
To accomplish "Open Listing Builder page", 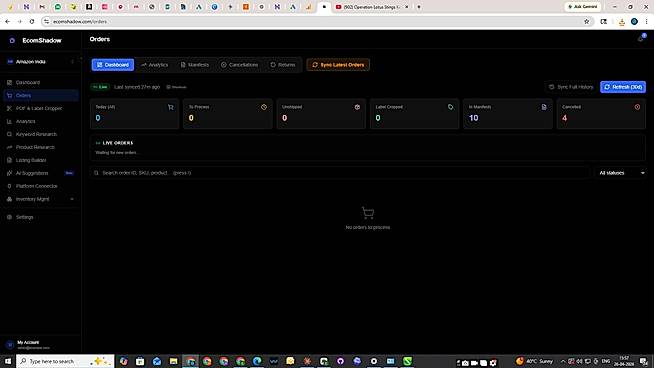I will click(x=40, y=160).
